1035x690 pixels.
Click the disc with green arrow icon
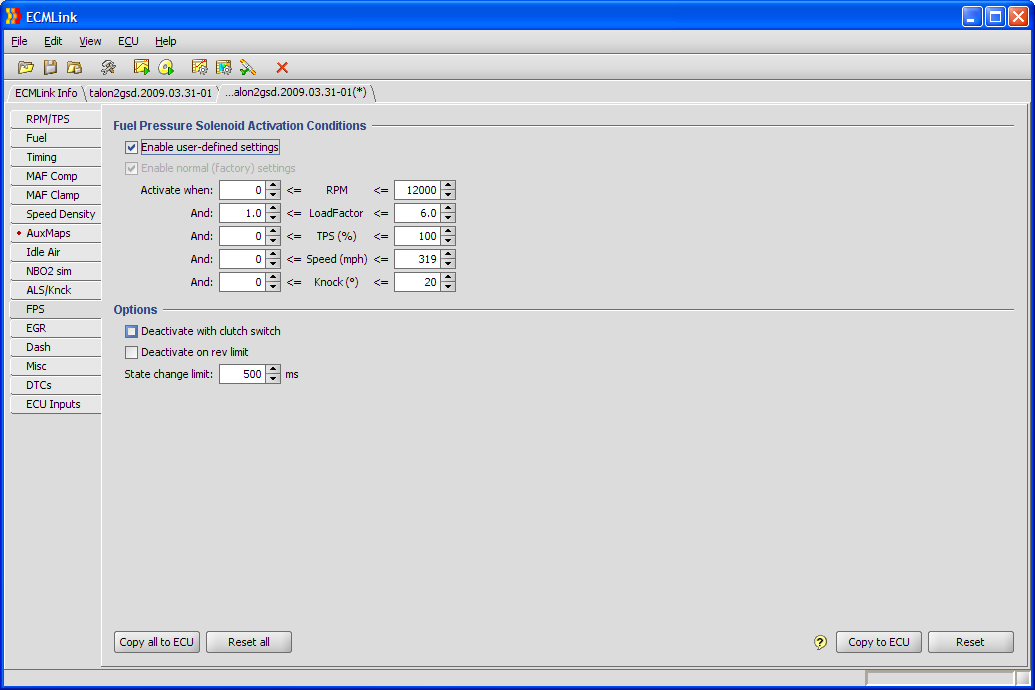click(x=166, y=67)
